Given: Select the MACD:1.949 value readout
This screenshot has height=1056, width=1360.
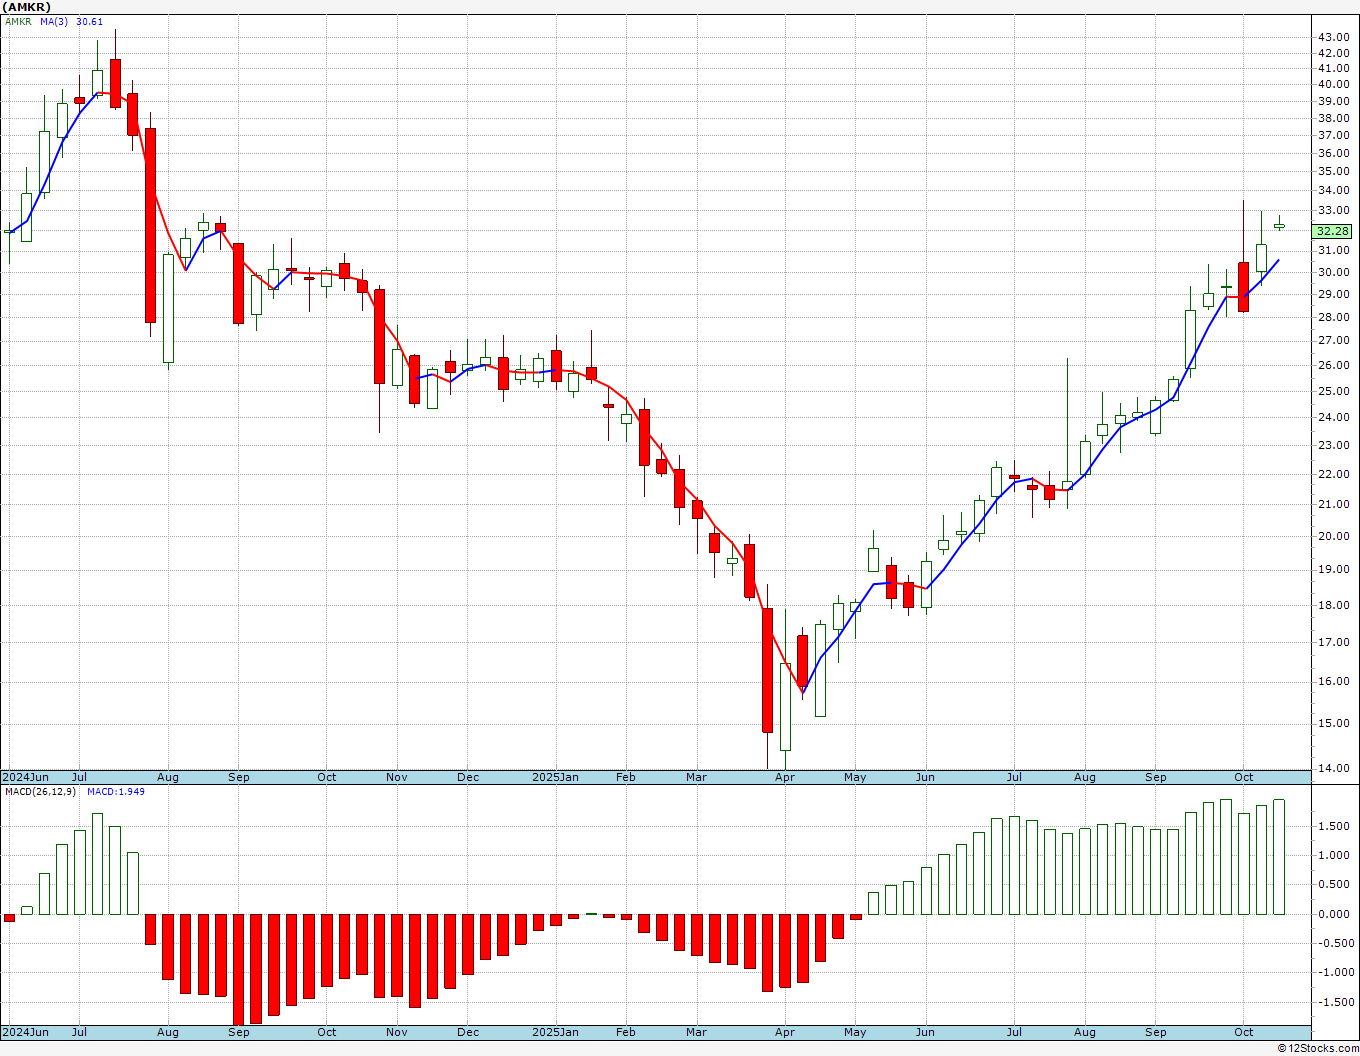Looking at the screenshot, I should tap(116, 792).
